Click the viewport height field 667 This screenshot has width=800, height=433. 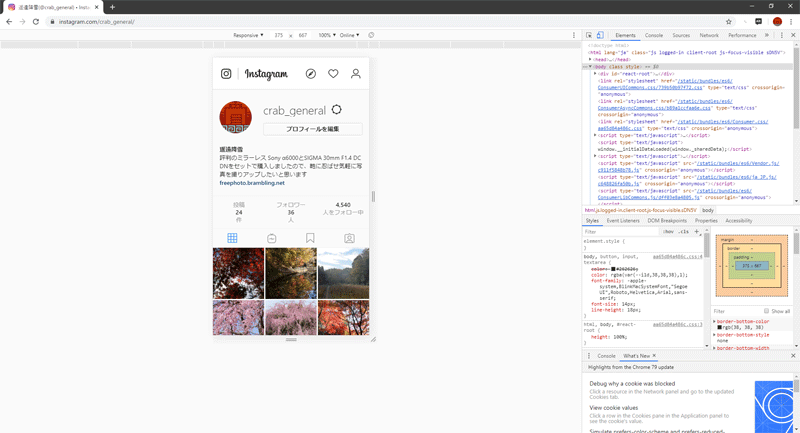point(303,35)
